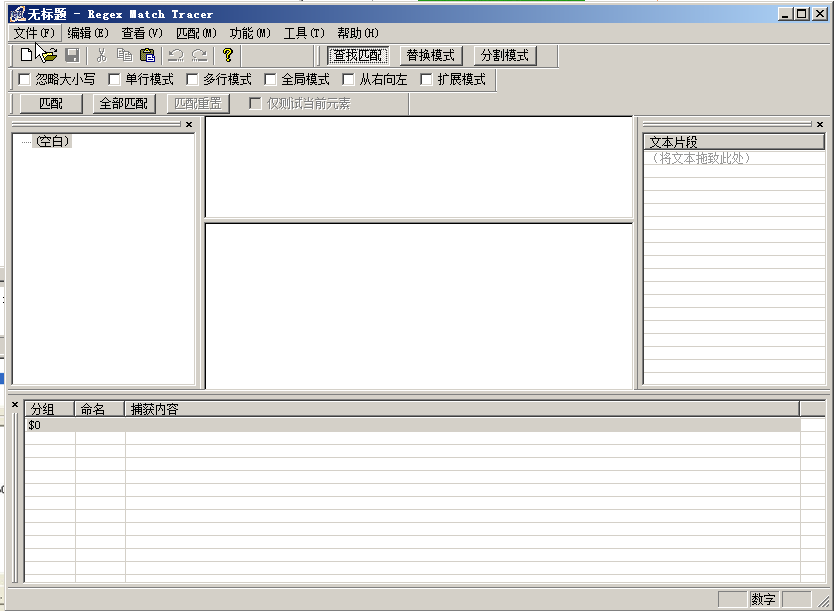Click the 命名 column header
The image size is (834, 611).
pos(99,409)
